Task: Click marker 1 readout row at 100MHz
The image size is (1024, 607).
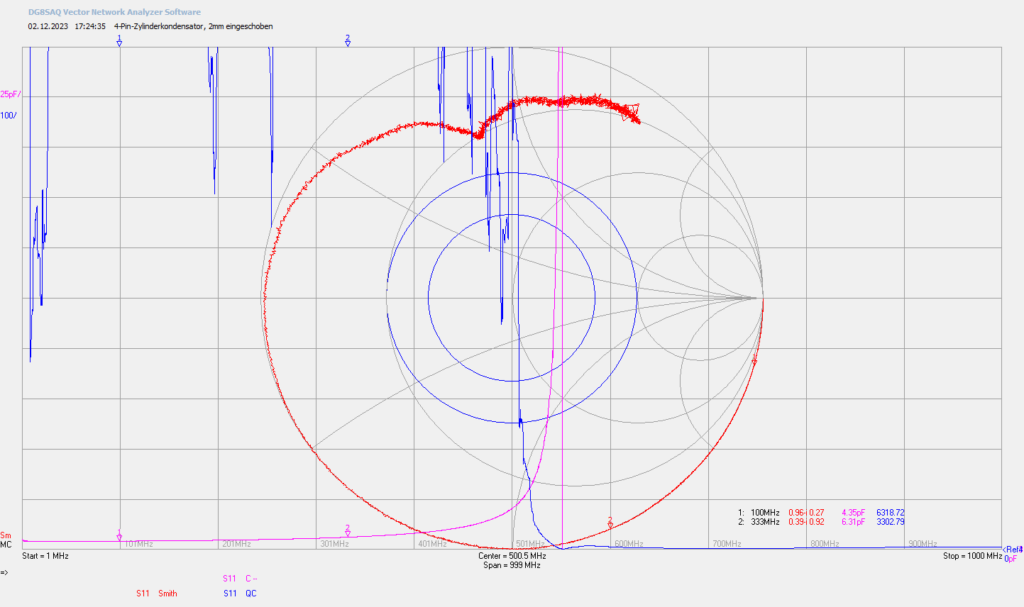Action: [821, 513]
